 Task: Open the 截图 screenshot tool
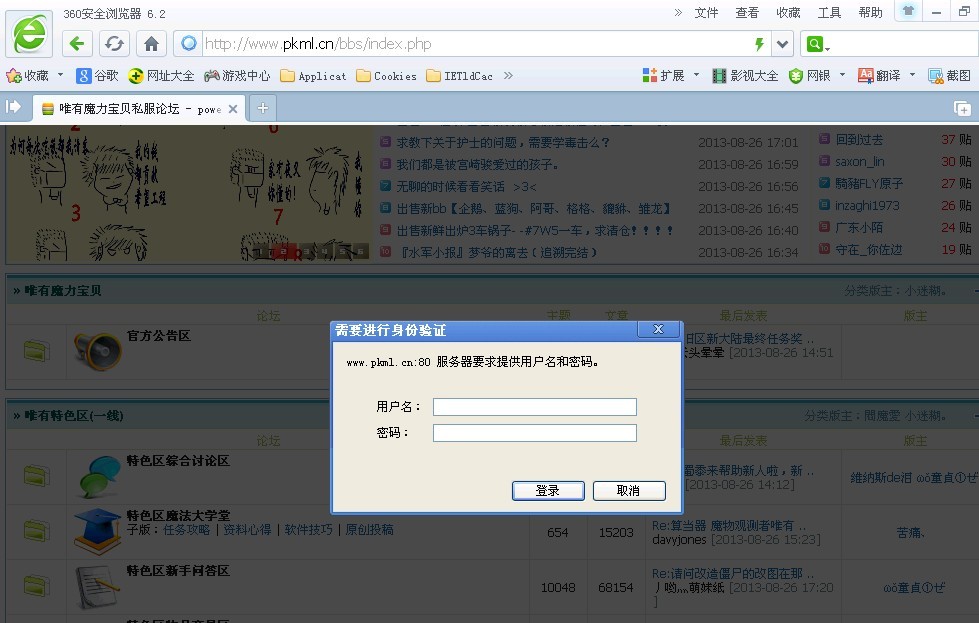click(949, 75)
